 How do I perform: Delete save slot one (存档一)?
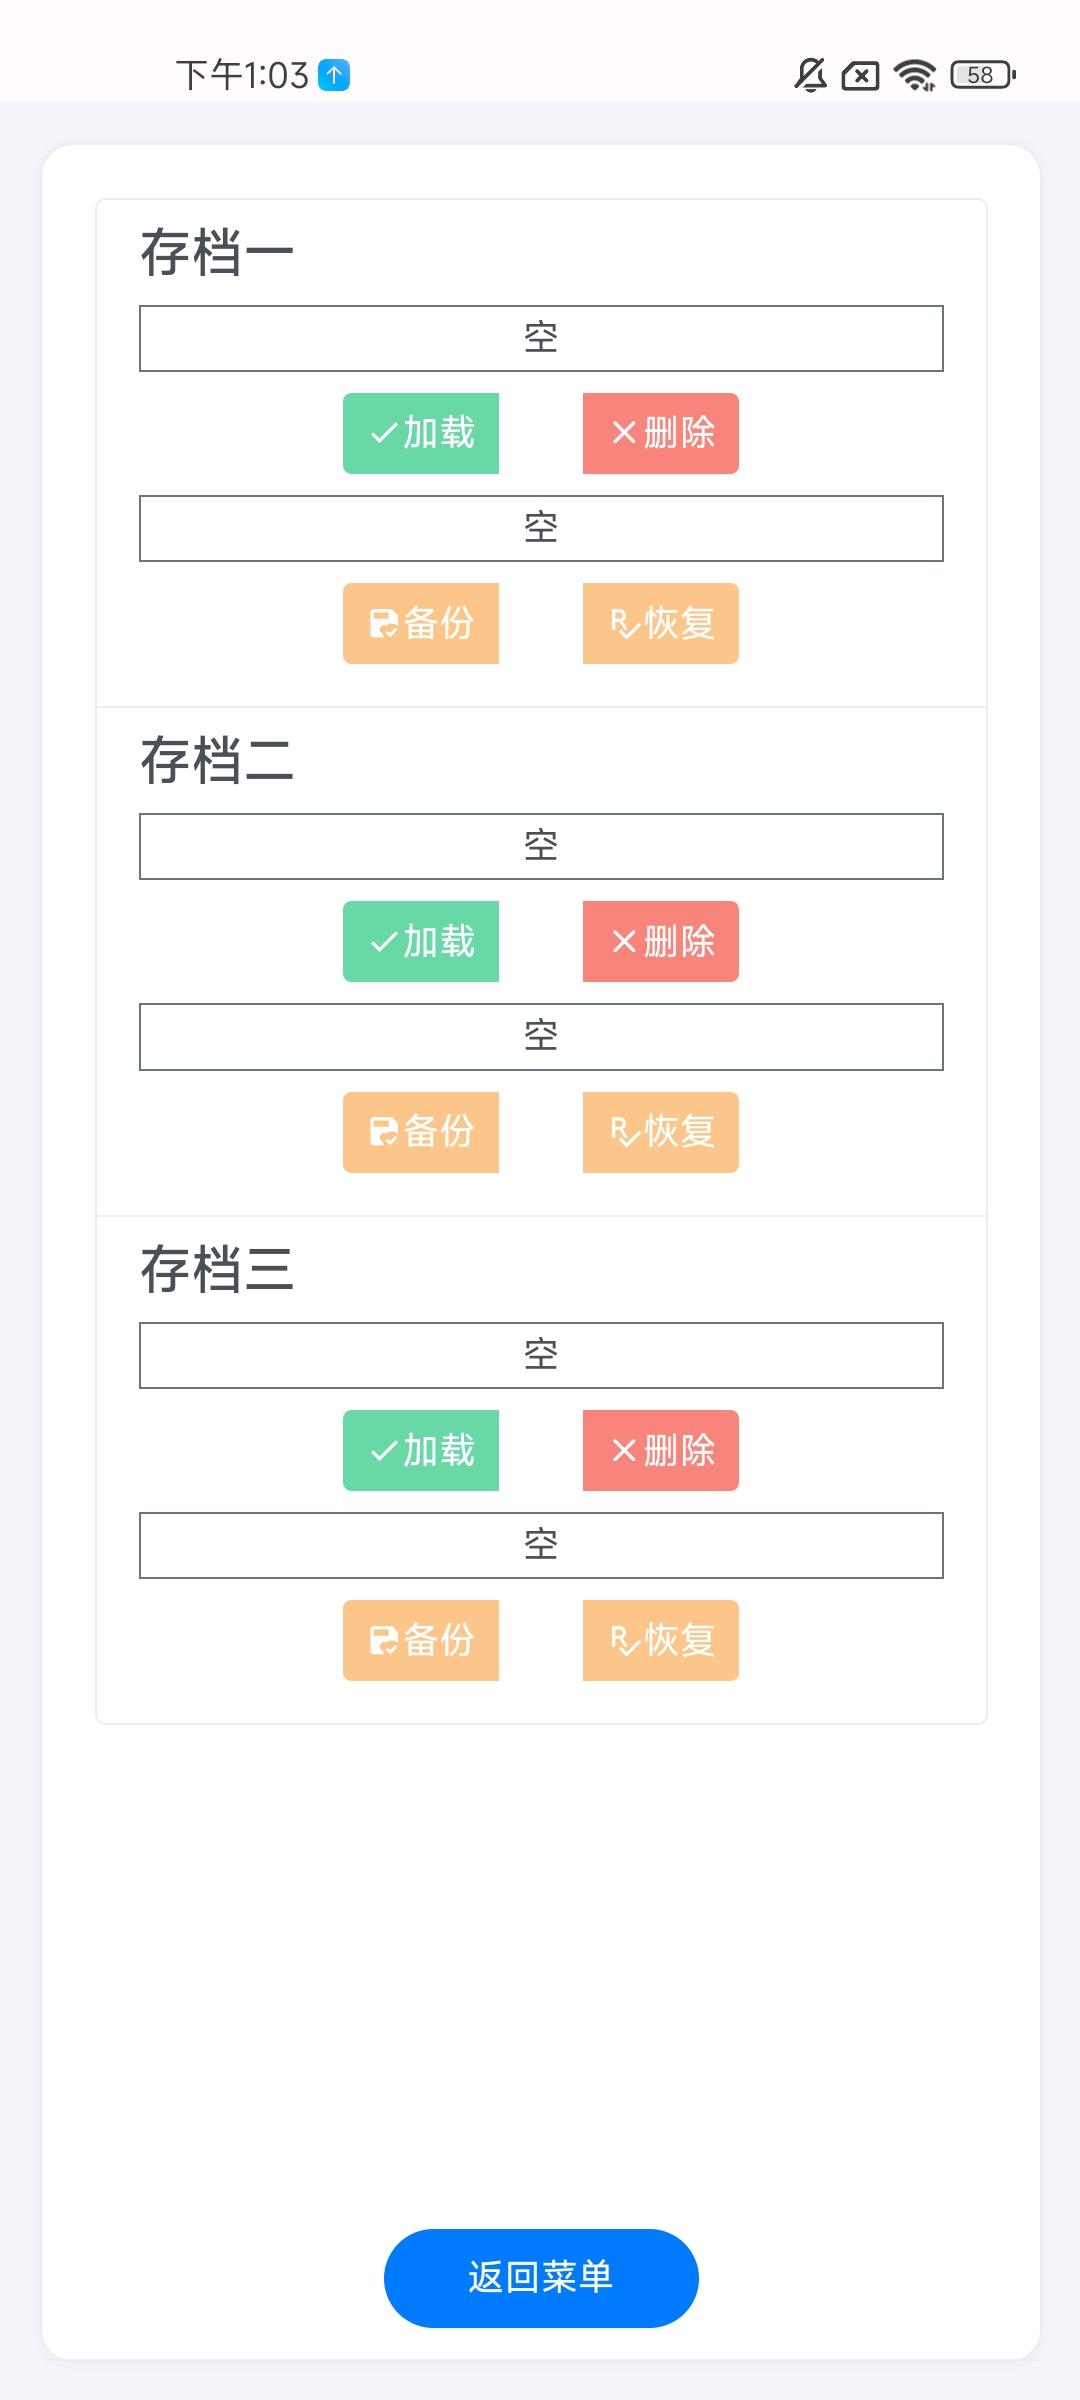tap(660, 433)
